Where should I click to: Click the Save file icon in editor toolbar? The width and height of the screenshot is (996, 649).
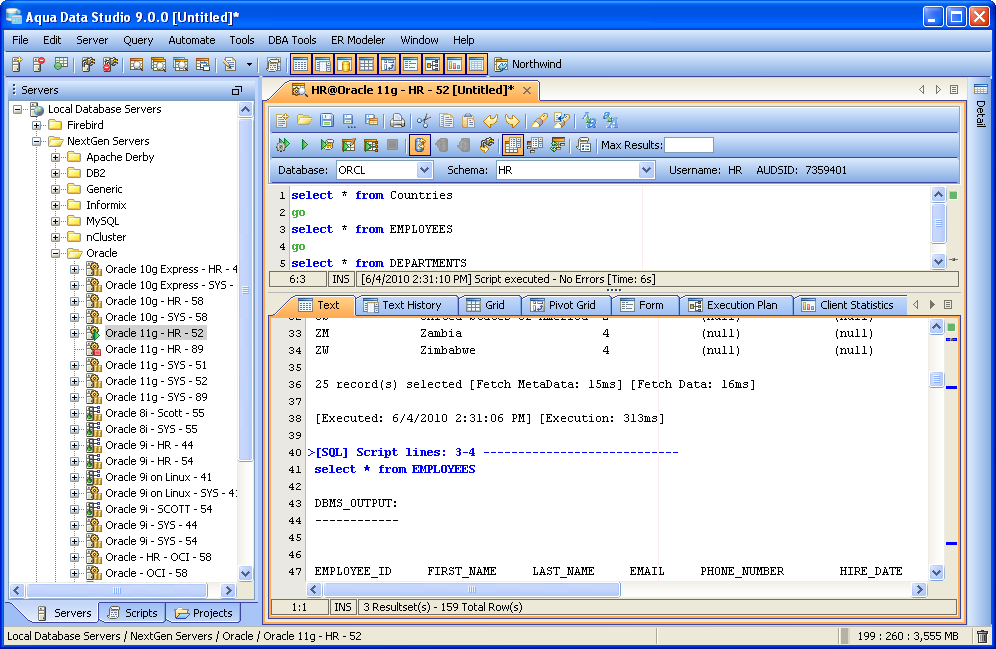tap(326, 120)
